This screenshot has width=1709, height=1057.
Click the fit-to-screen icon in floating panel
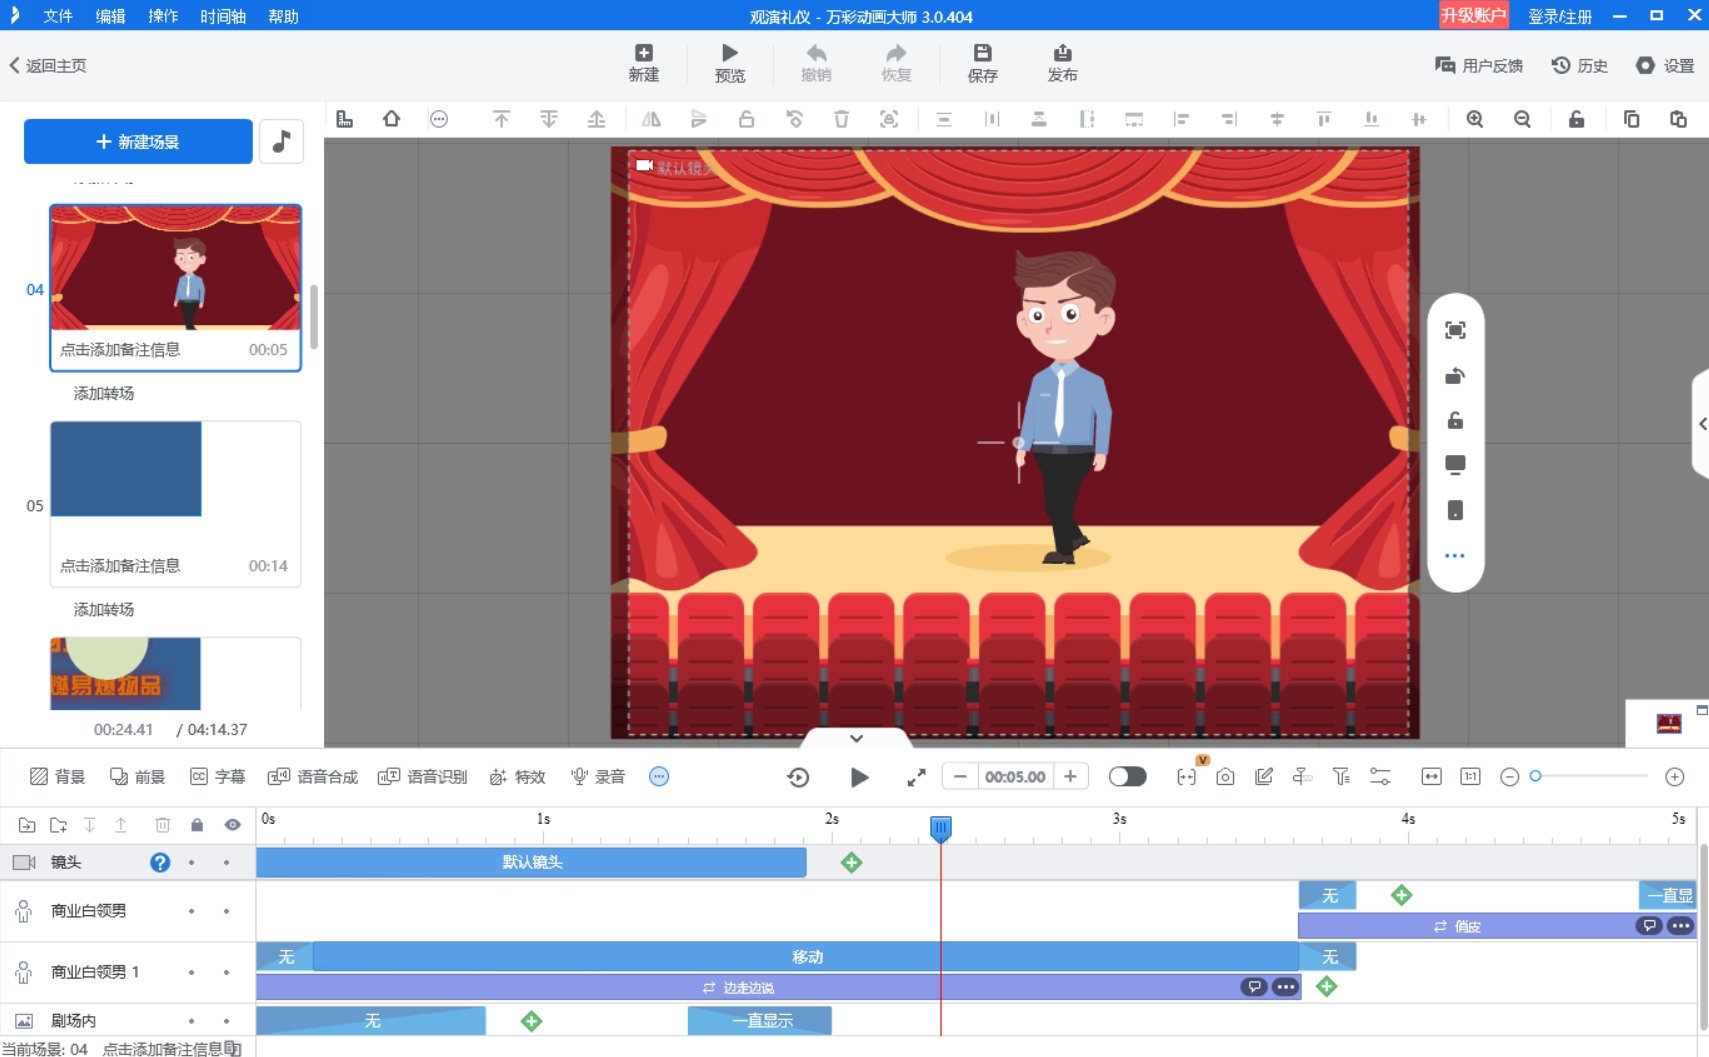(1455, 330)
